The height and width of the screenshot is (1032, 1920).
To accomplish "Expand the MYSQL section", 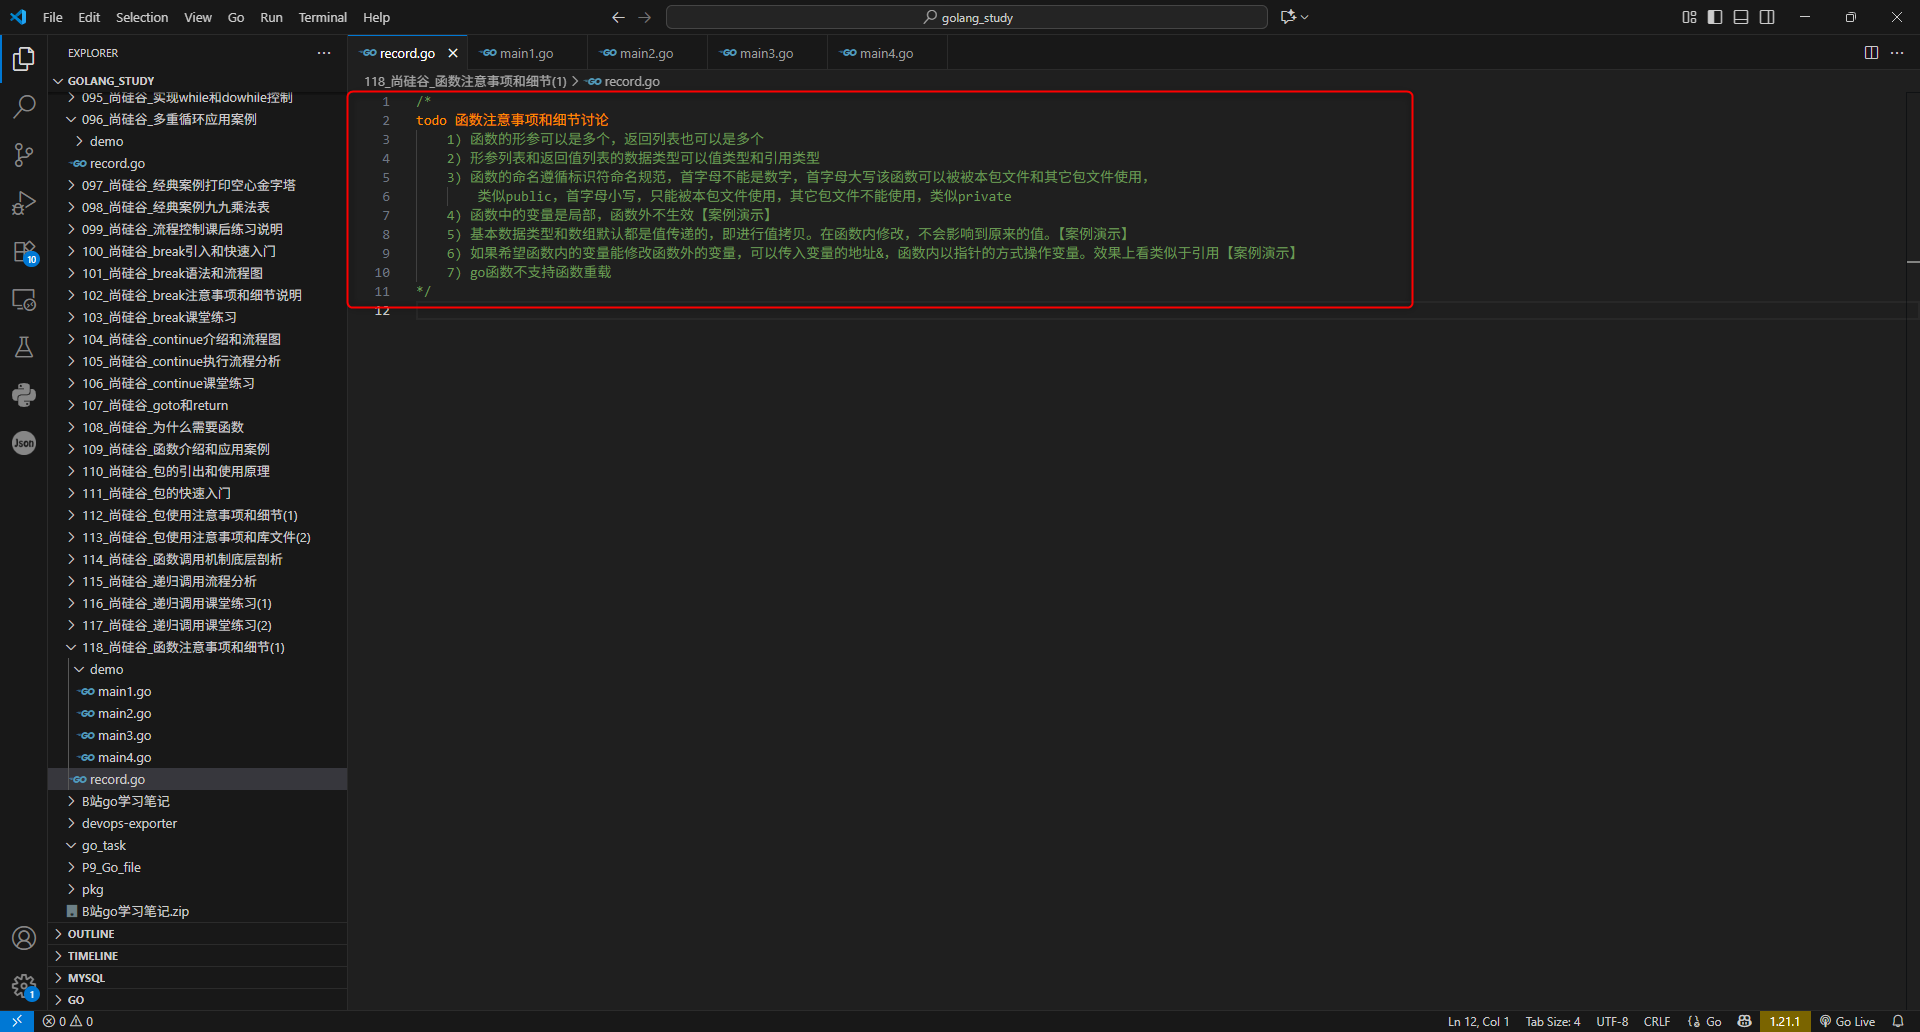I will (x=198, y=978).
